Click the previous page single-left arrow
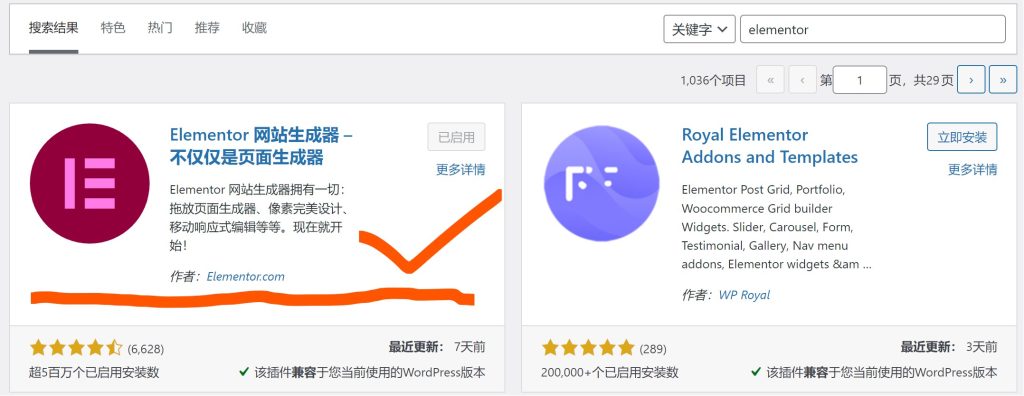The width and height of the screenshot is (1024, 396). [x=803, y=80]
